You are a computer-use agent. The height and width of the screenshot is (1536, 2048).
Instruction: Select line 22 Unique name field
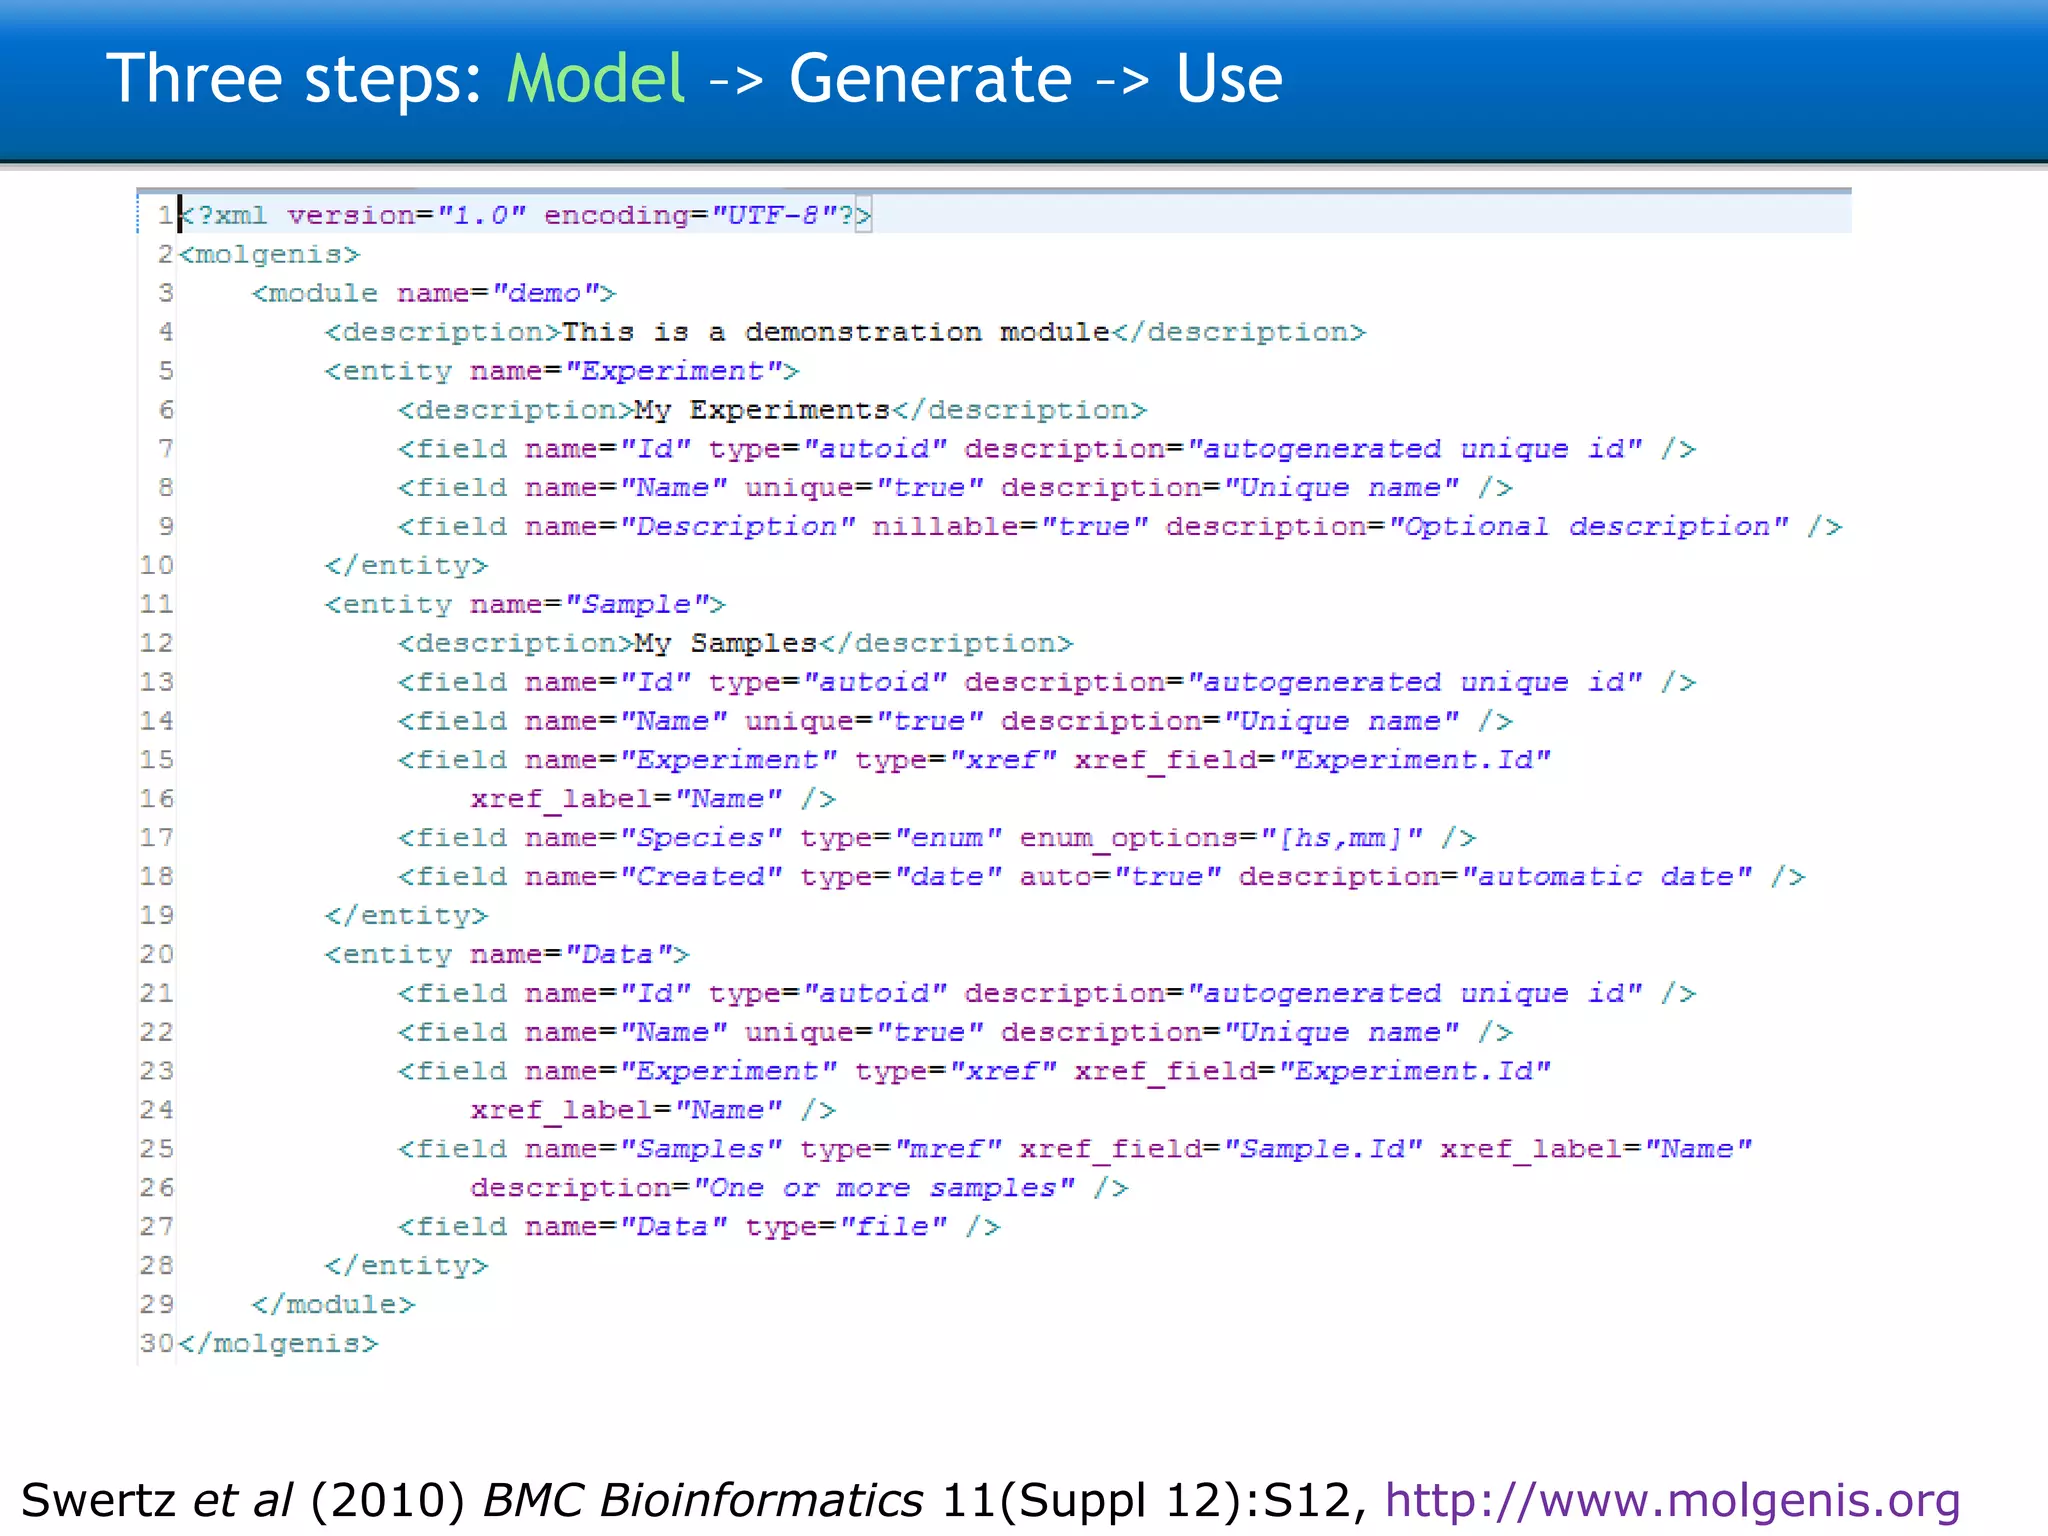pyautogui.click(x=955, y=1033)
